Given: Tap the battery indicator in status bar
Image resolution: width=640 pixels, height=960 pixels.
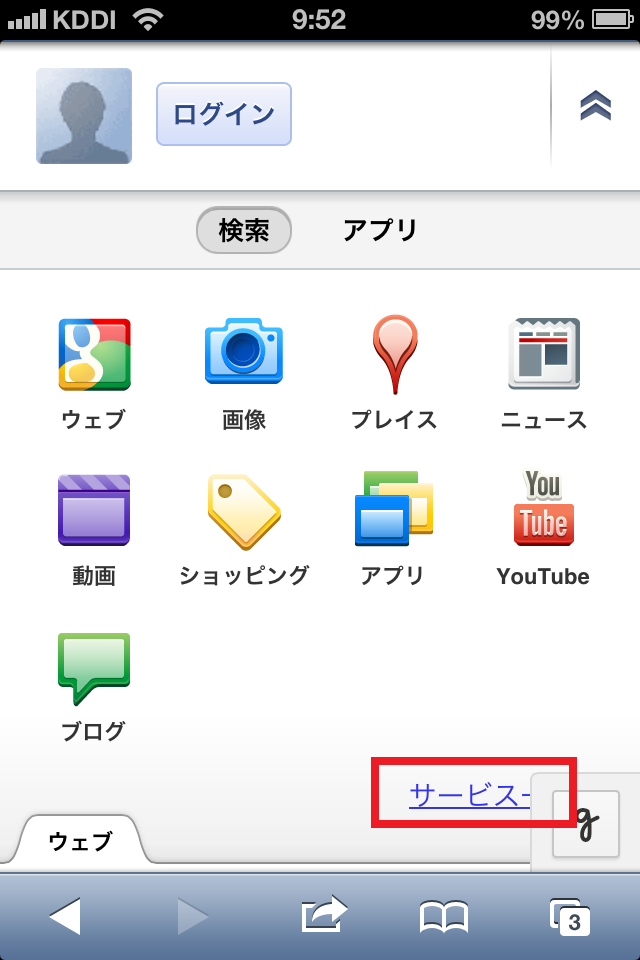Looking at the screenshot, I should (612, 20).
